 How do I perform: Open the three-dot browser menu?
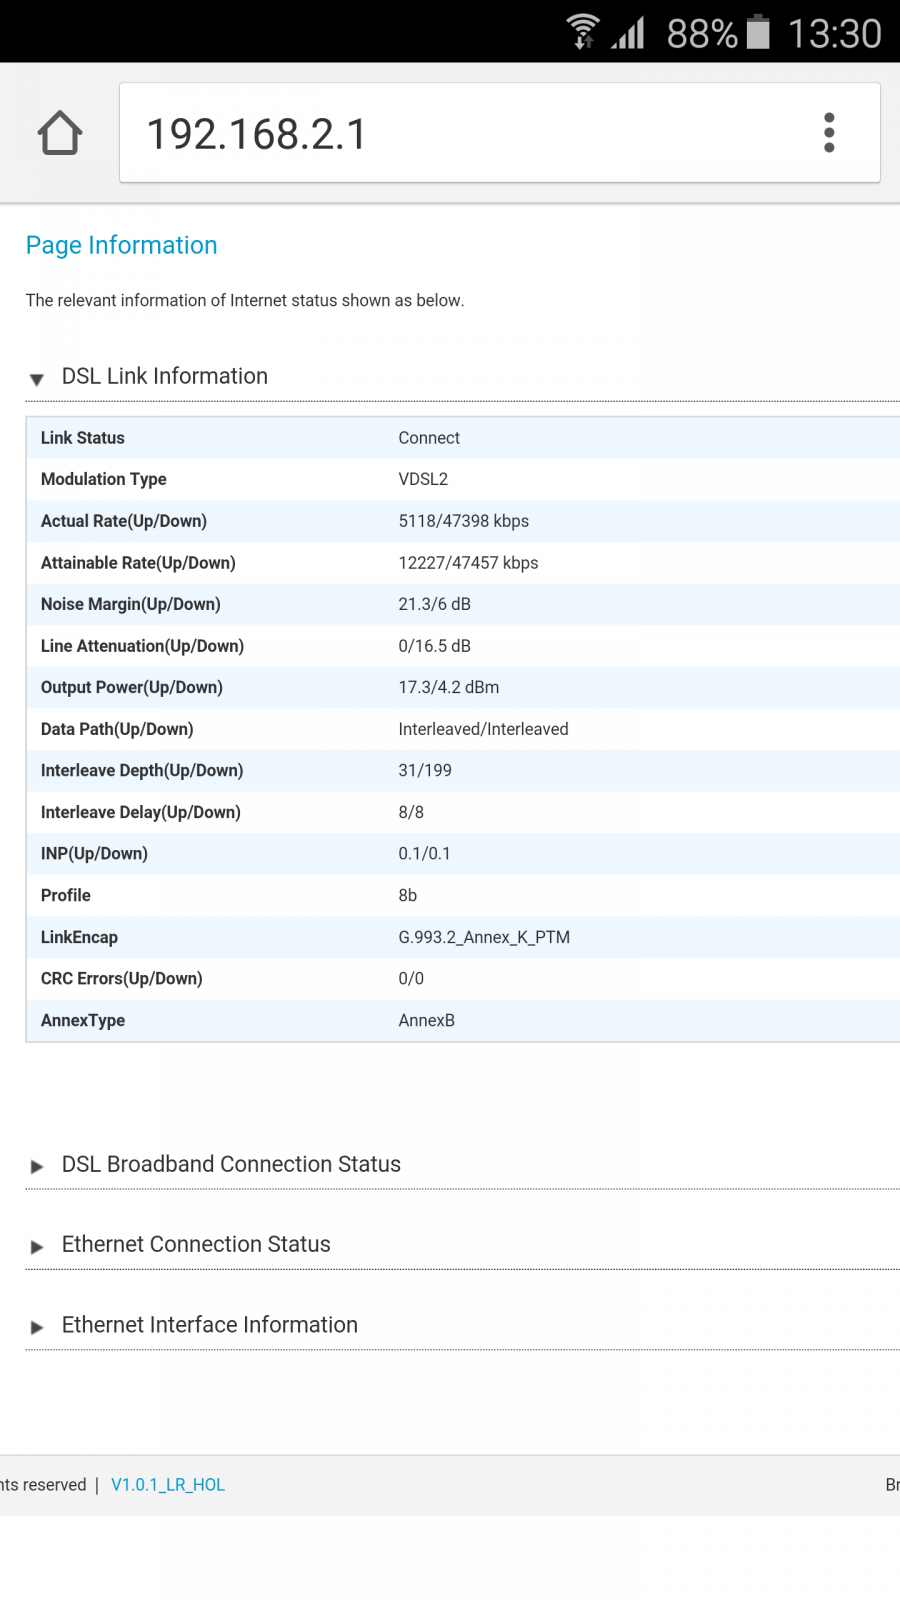829,133
